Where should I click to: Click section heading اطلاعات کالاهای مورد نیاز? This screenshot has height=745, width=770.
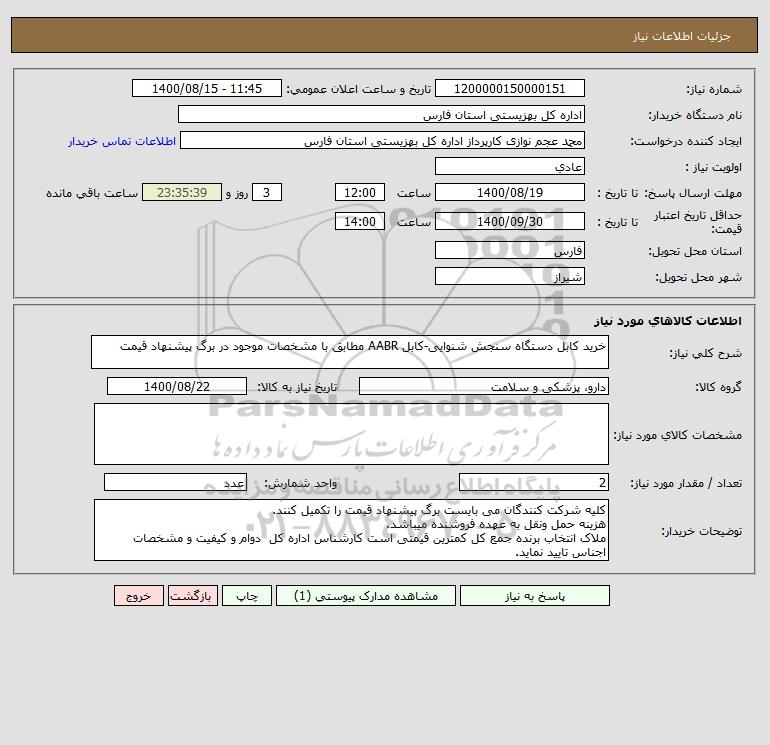(668, 321)
